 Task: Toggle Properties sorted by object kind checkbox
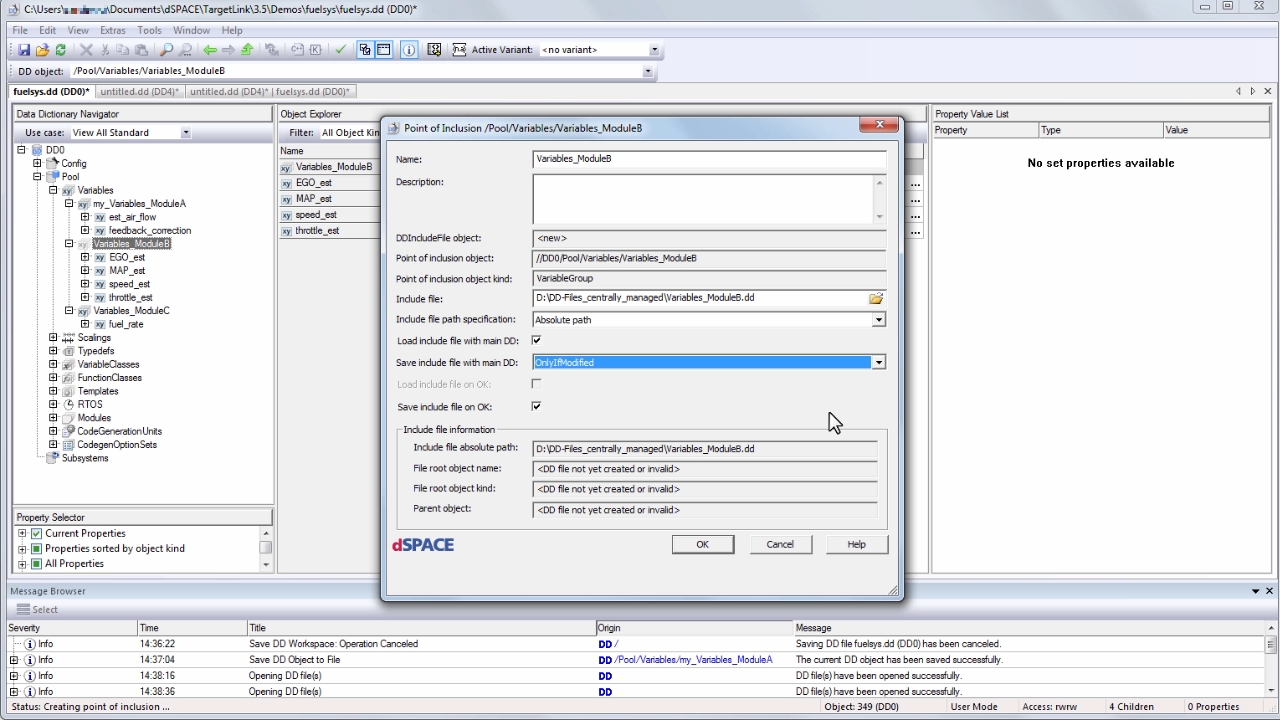pyautogui.click(x=37, y=548)
